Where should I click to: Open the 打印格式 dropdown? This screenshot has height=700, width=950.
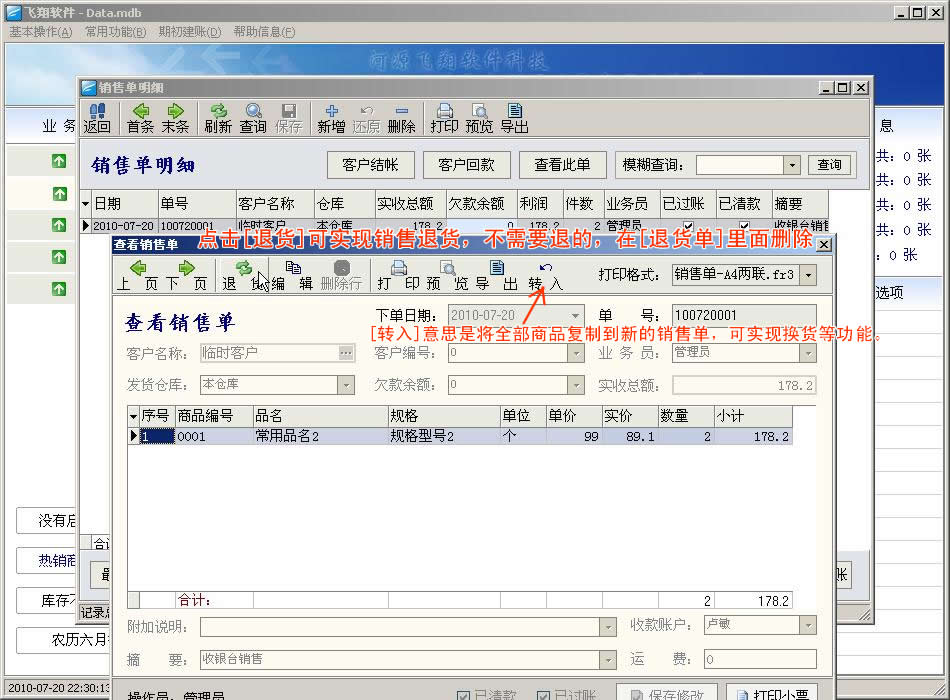808,274
